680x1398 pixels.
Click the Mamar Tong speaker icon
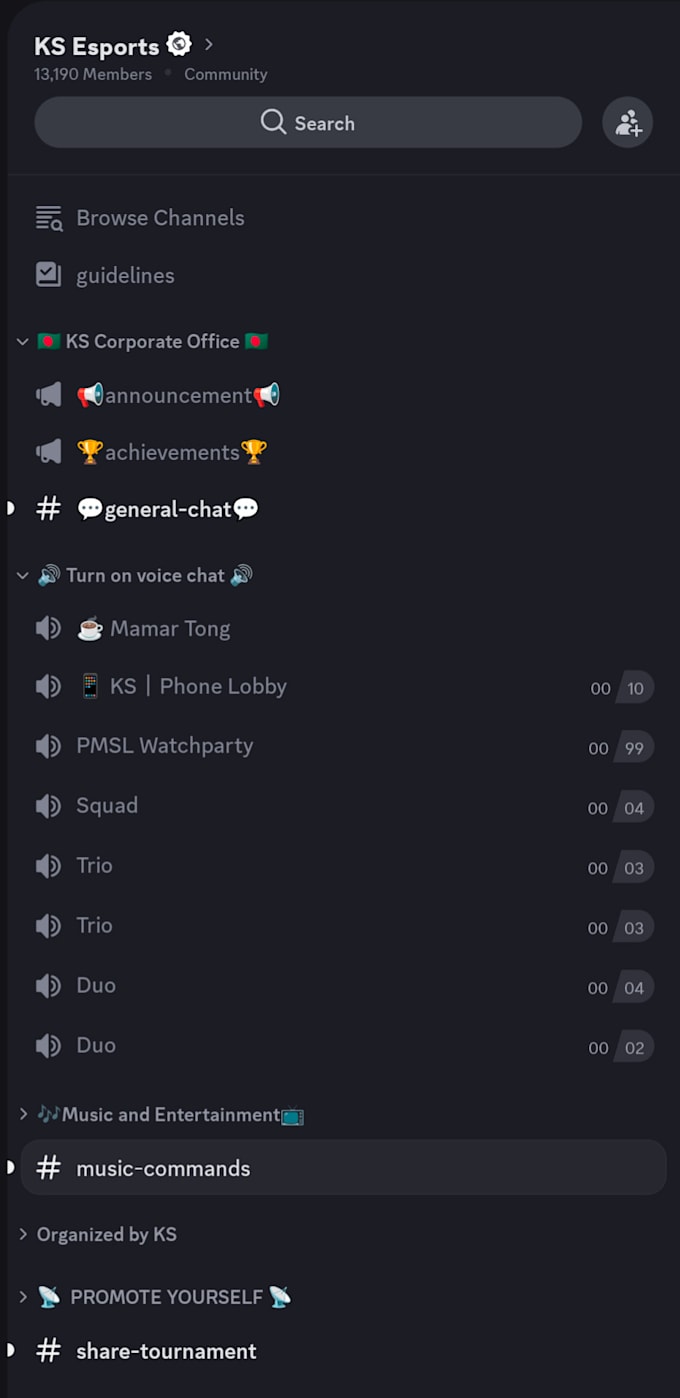pos(49,628)
